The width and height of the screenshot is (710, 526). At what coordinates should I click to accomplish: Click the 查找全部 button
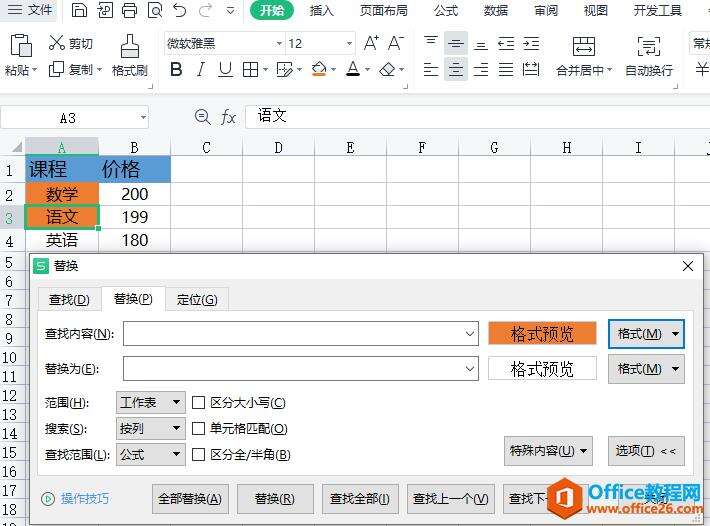pyautogui.click(x=360, y=499)
